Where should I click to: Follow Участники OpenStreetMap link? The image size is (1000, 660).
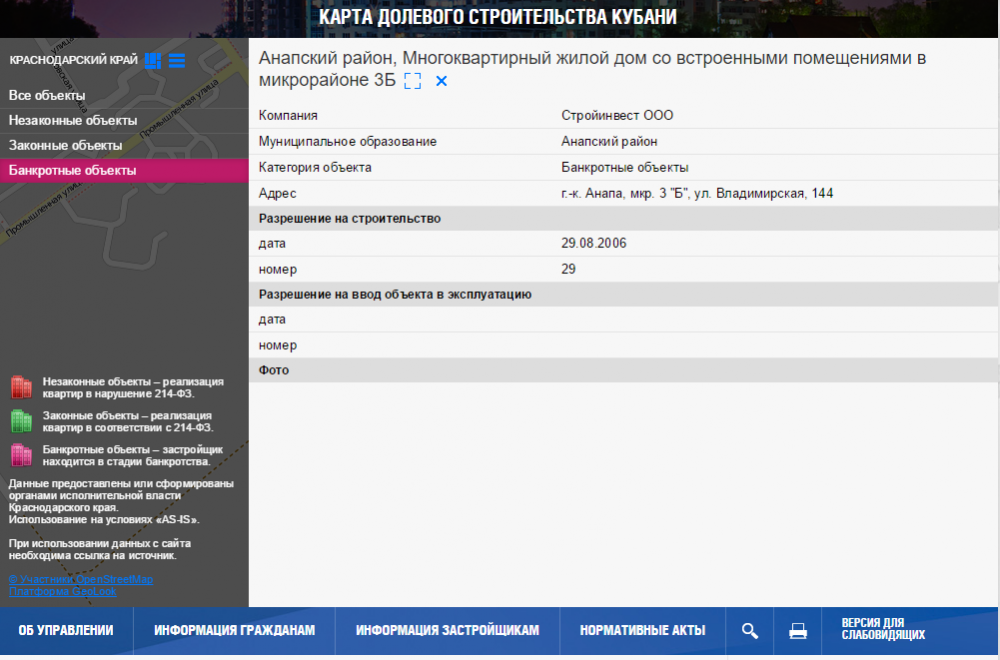tap(81, 579)
